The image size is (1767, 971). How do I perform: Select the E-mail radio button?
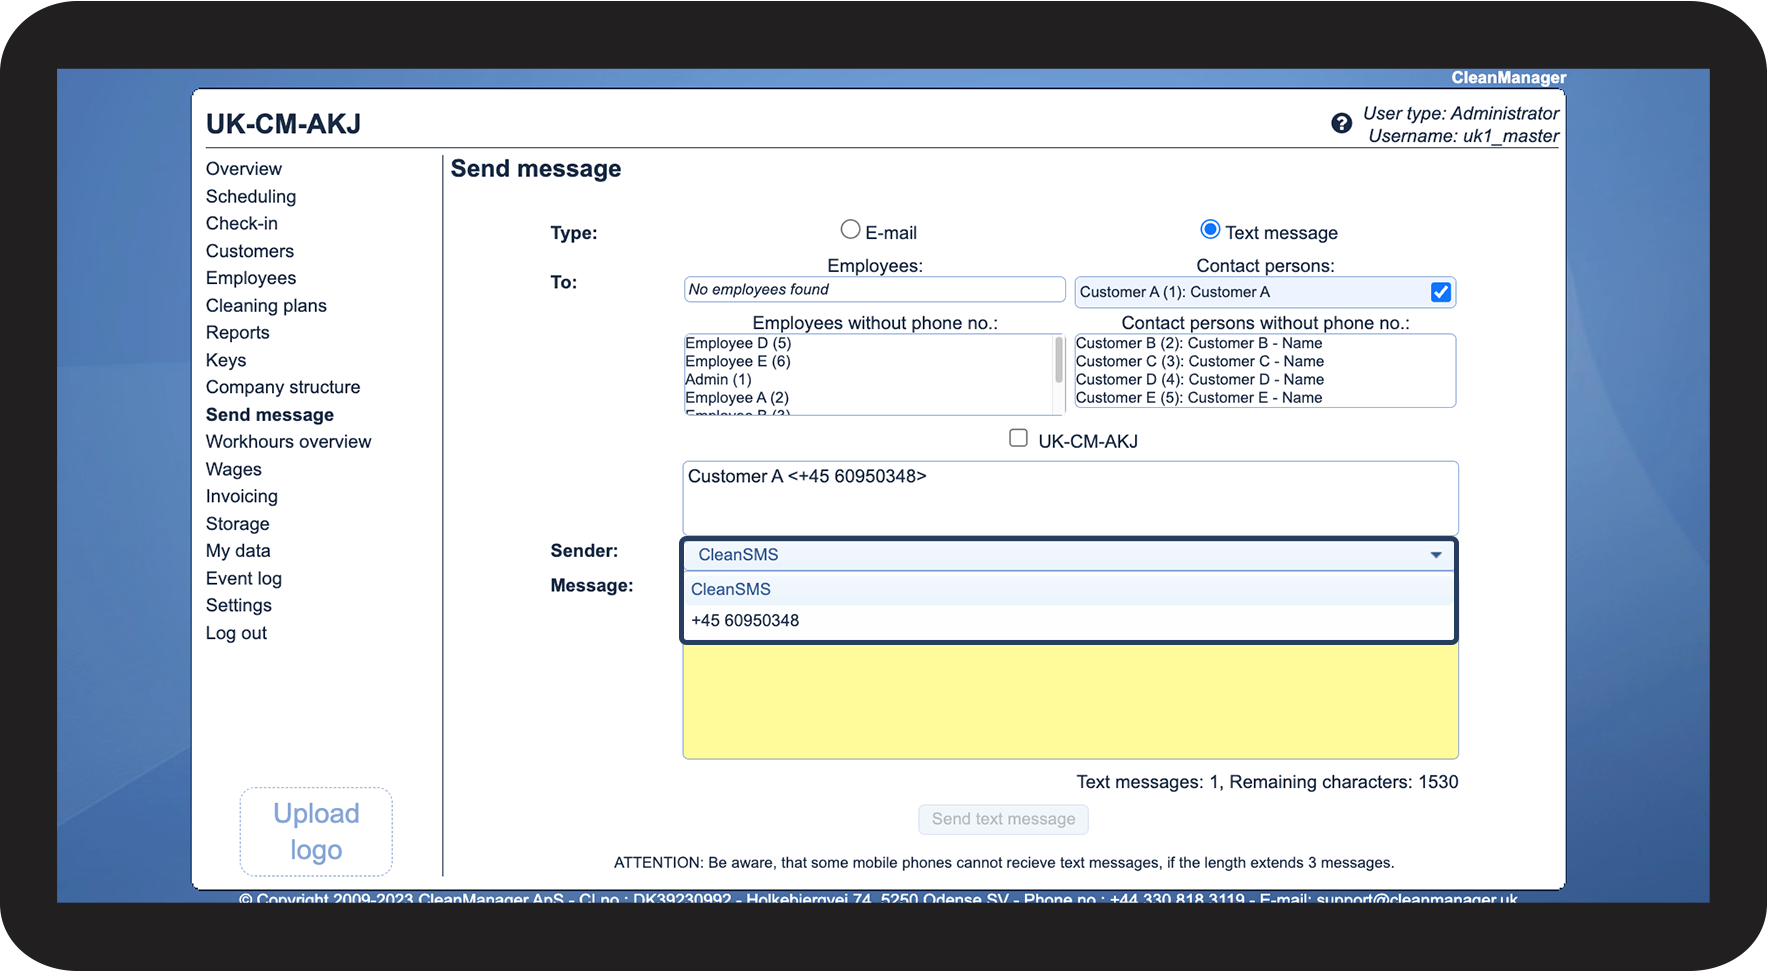pyautogui.click(x=850, y=230)
